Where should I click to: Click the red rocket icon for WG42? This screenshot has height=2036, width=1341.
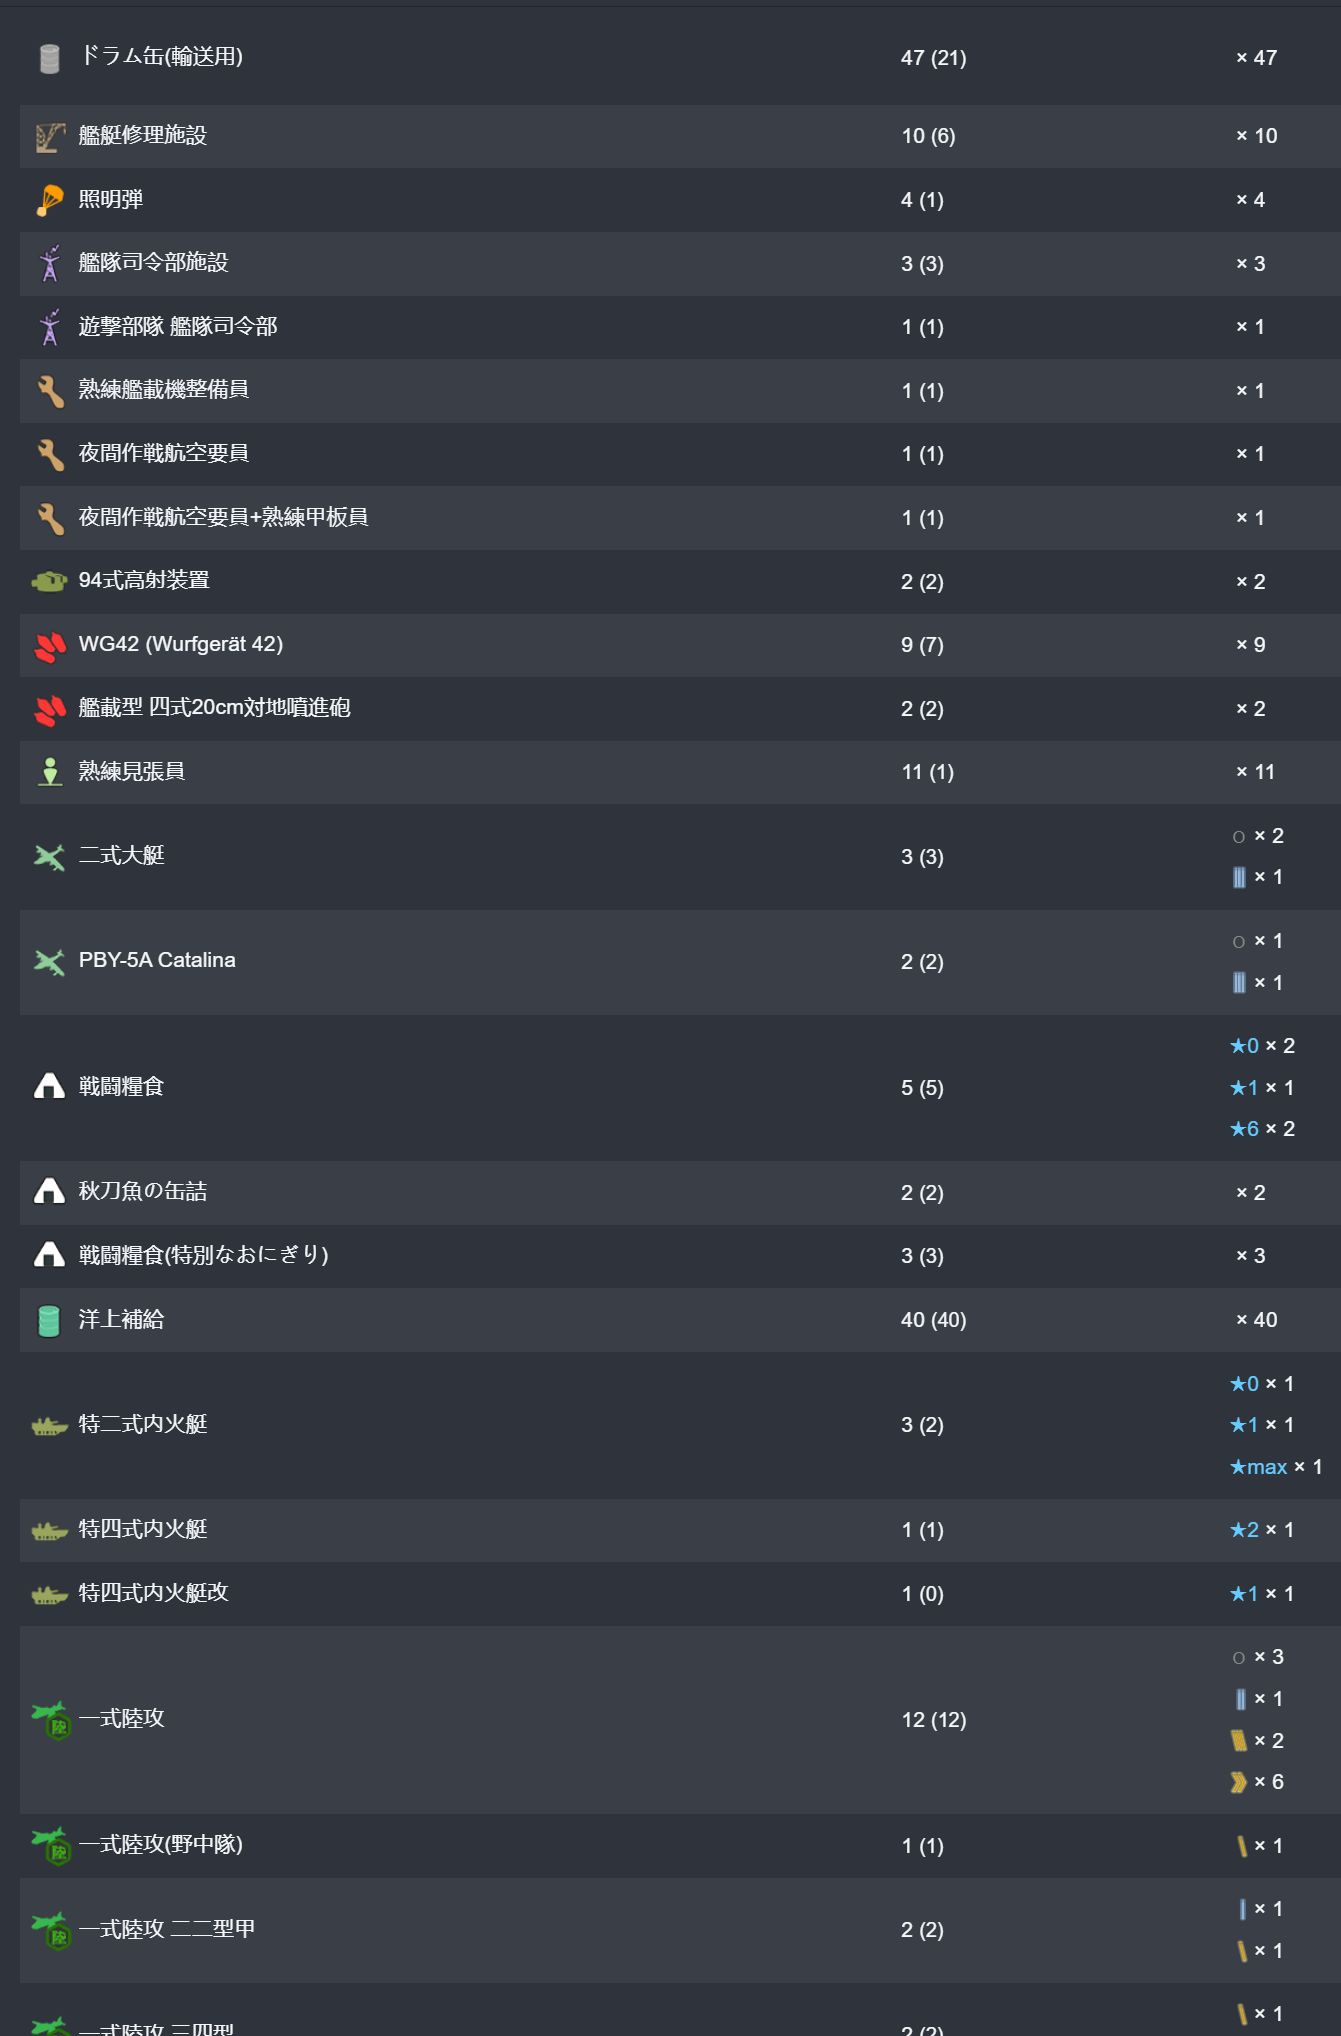[50, 646]
